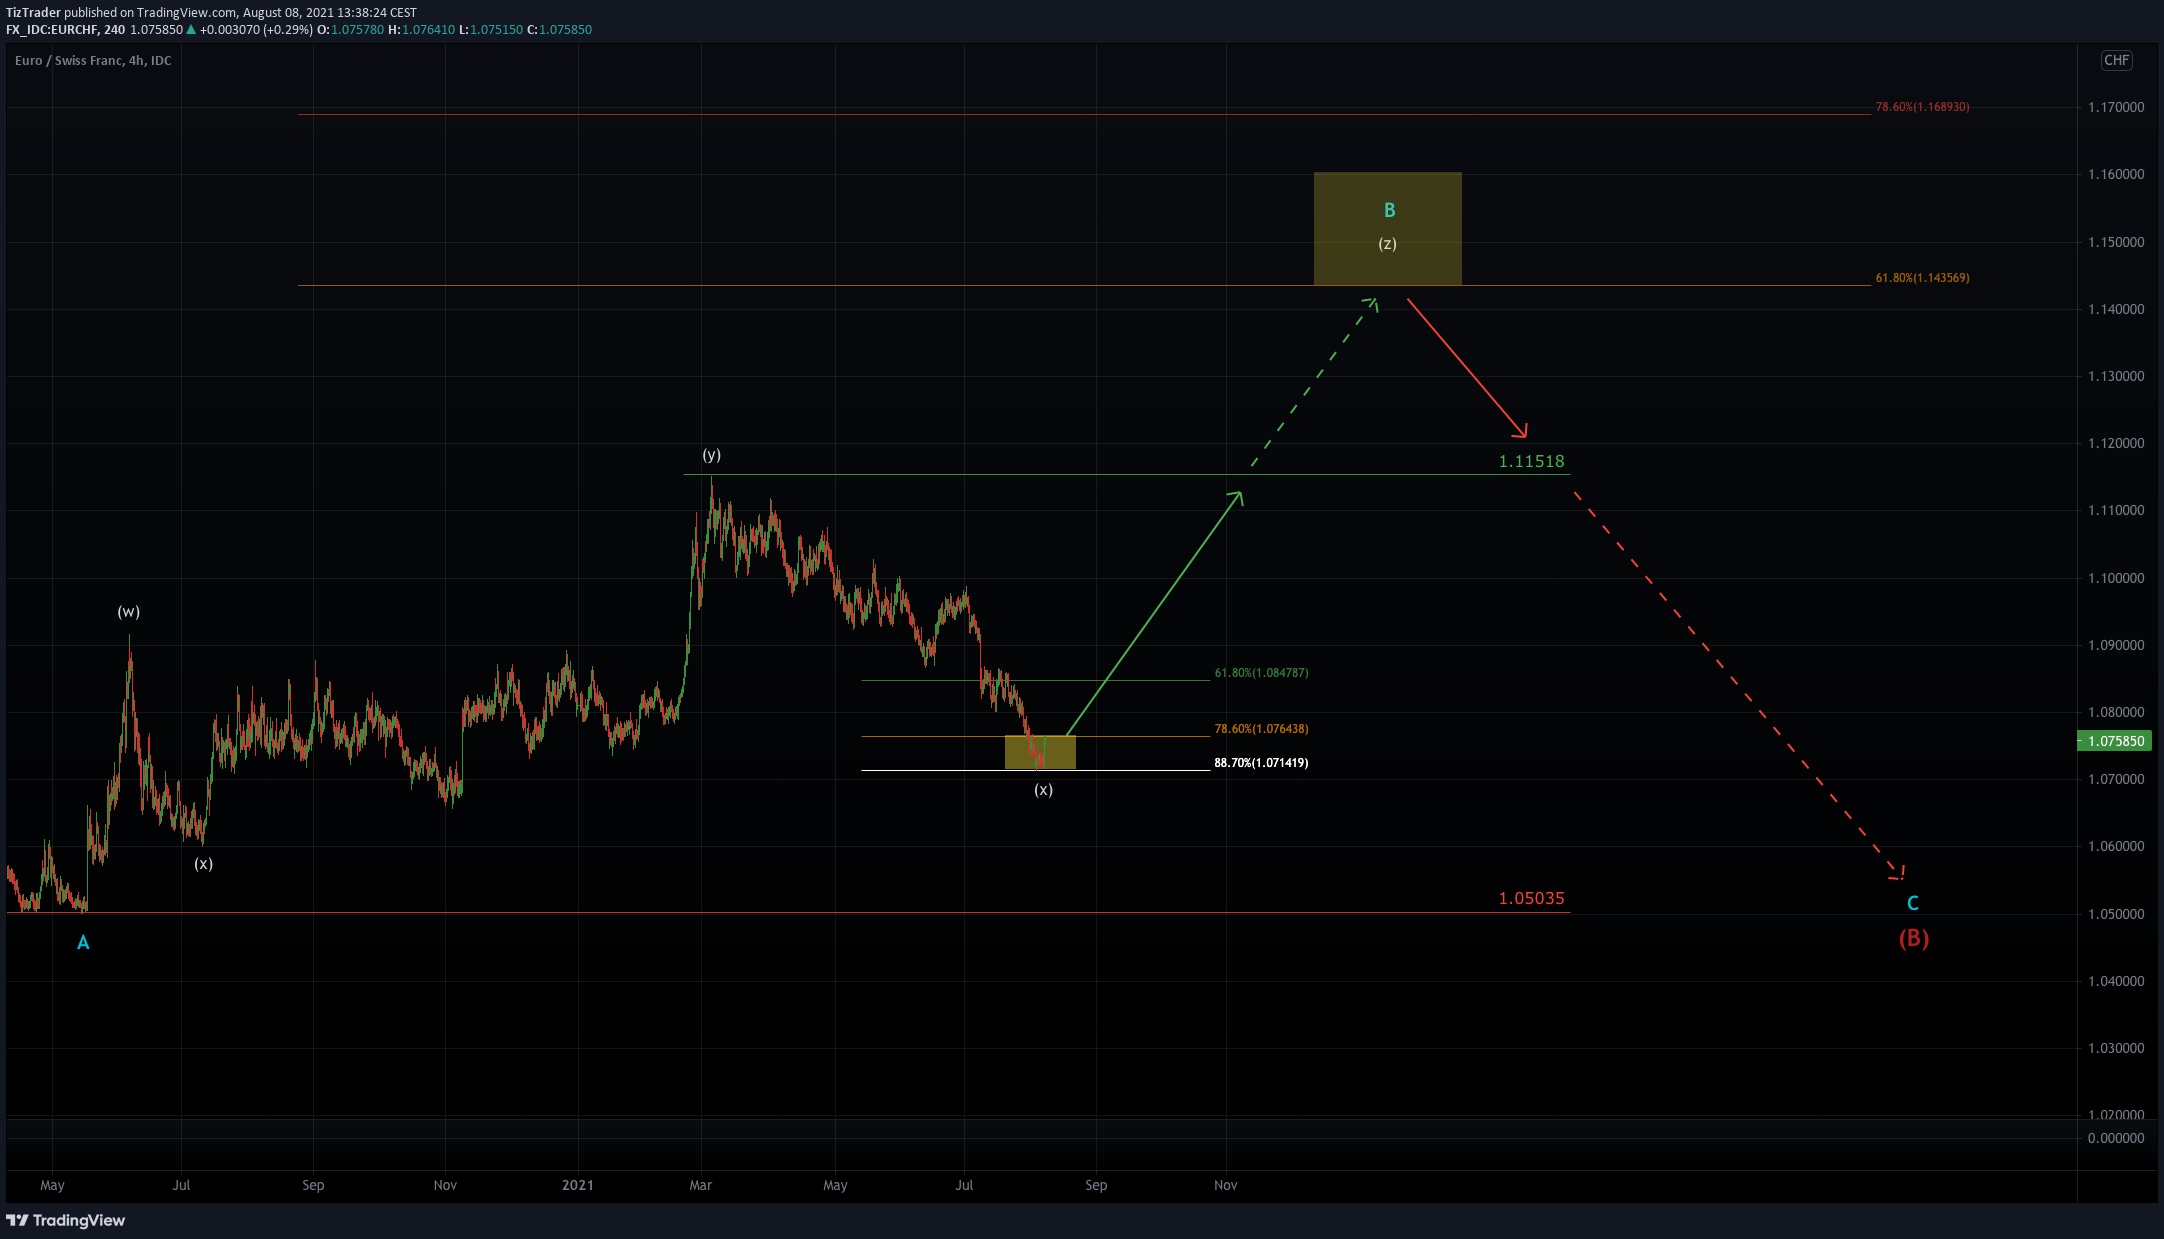2164x1239 pixels.
Task: Click the 'Euro / Swiss Franc, 4h, IDC' title
Action: [93, 61]
